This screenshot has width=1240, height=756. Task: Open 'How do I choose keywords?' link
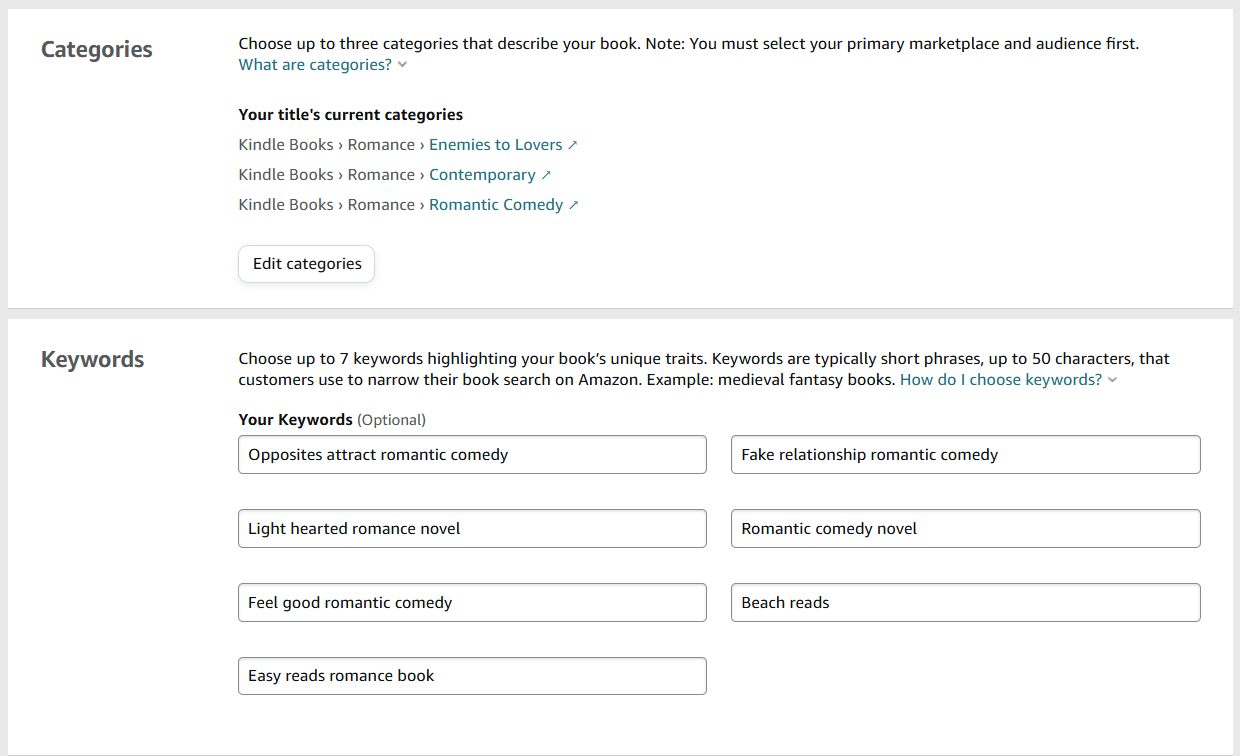pyautogui.click(x=1001, y=380)
